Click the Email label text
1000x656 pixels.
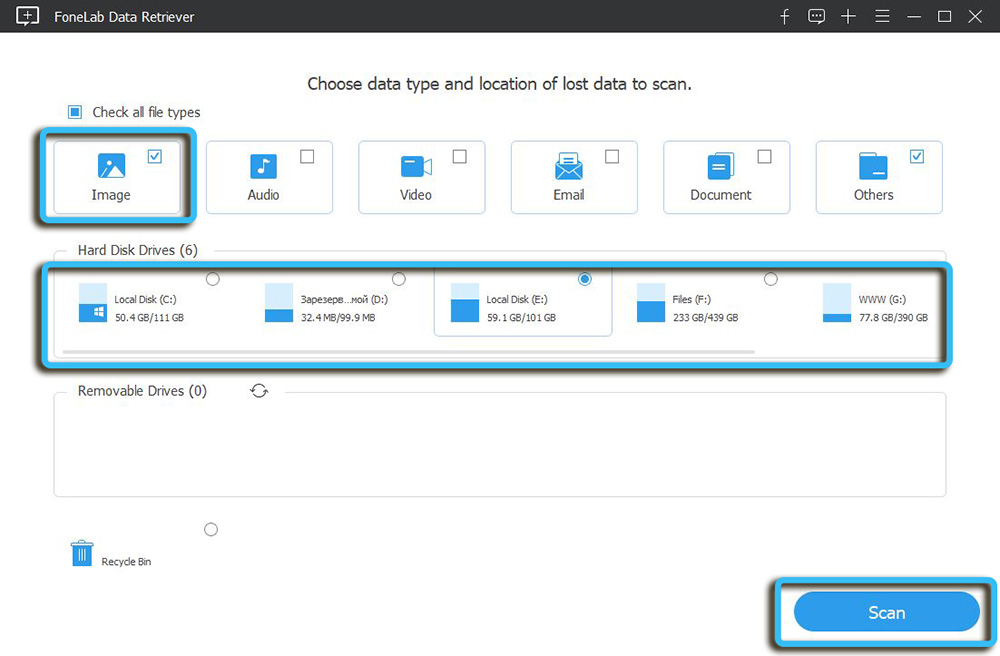tap(568, 195)
